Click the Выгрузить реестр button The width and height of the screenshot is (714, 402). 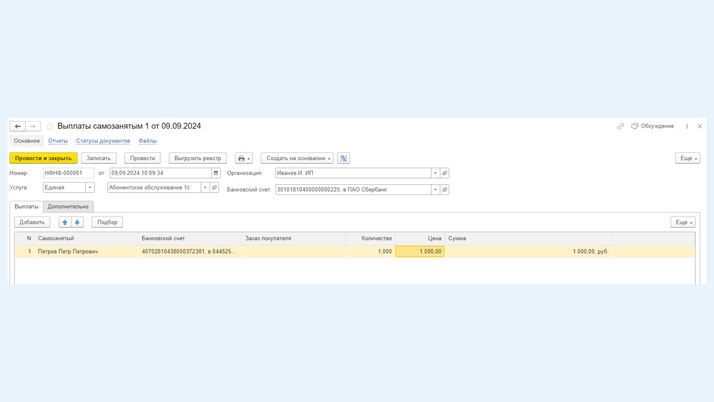click(x=197, y=158)
